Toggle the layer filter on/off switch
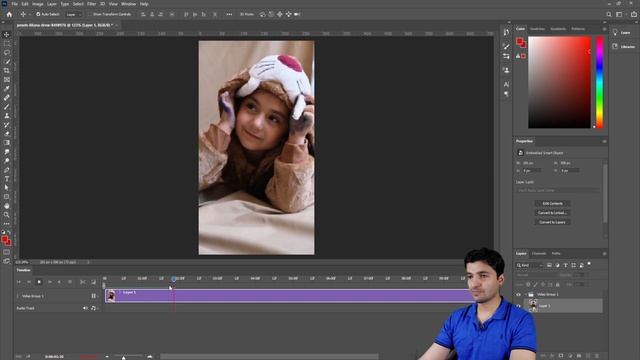640x360 pixels. (x=589, y=264)
